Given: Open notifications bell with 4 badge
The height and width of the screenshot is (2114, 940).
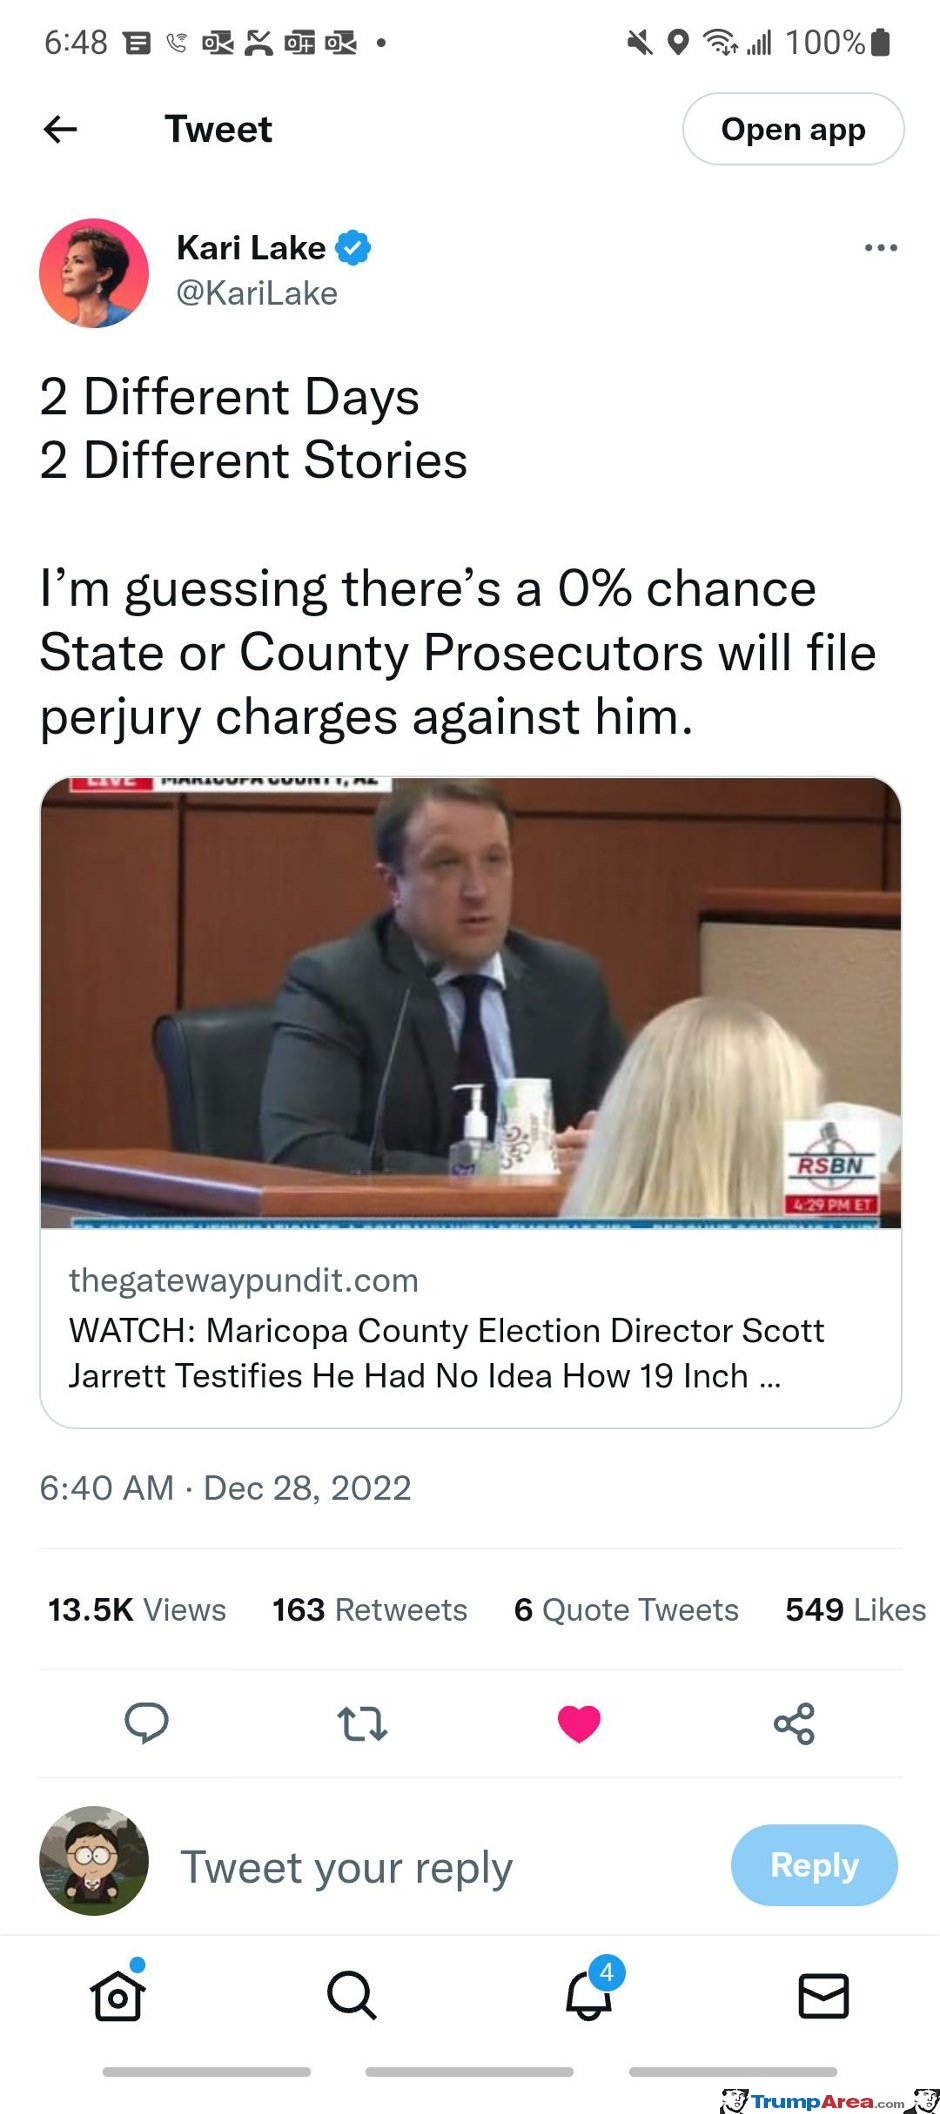Looking at the screenshot, I should pos(590,1990).
